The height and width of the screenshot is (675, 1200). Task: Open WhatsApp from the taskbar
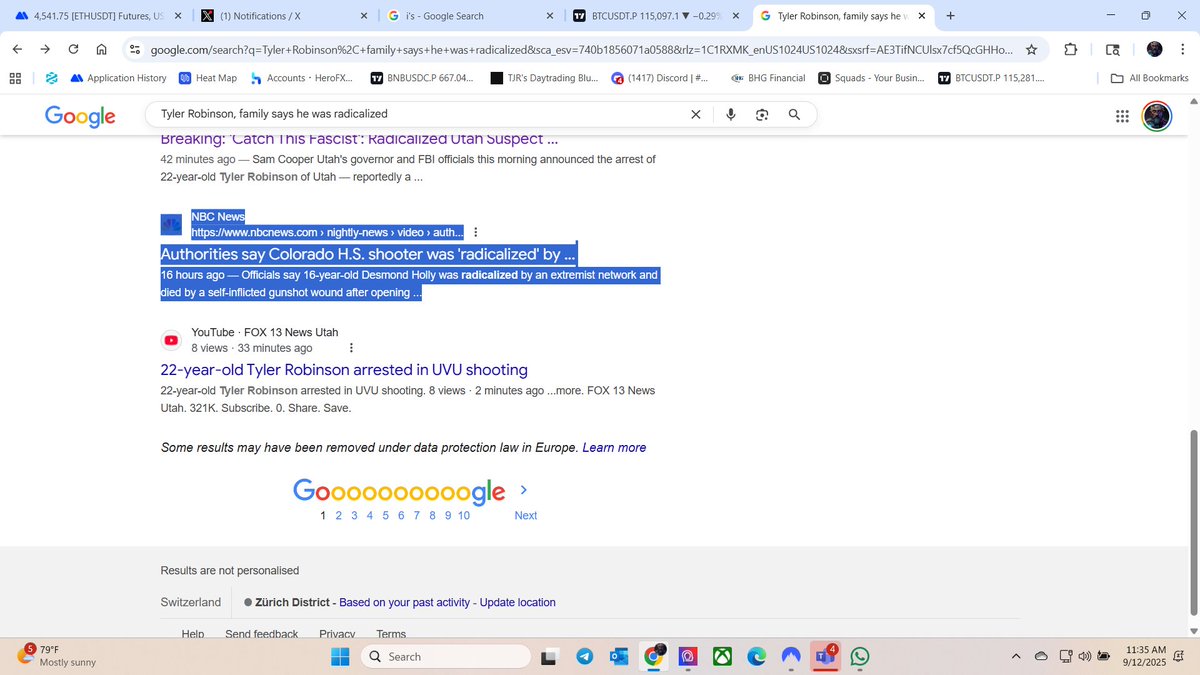(x=860, y=657)
